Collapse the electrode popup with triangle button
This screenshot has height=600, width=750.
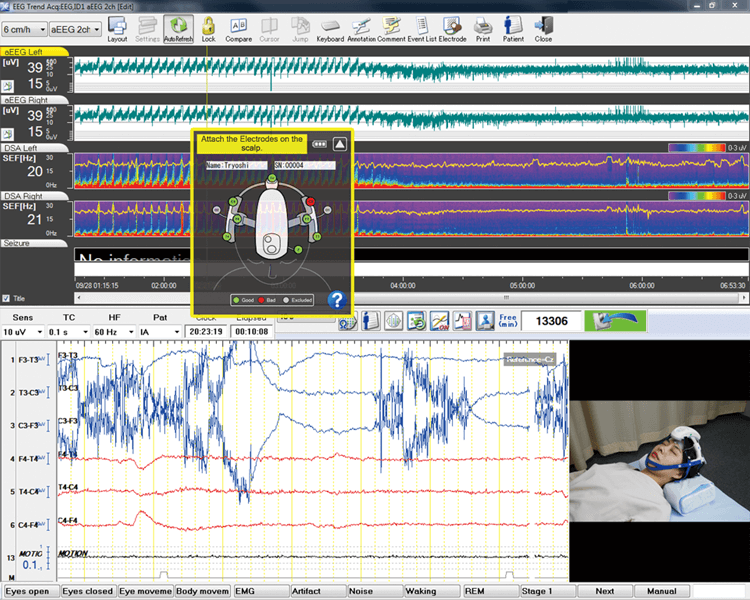coord(340,144)
